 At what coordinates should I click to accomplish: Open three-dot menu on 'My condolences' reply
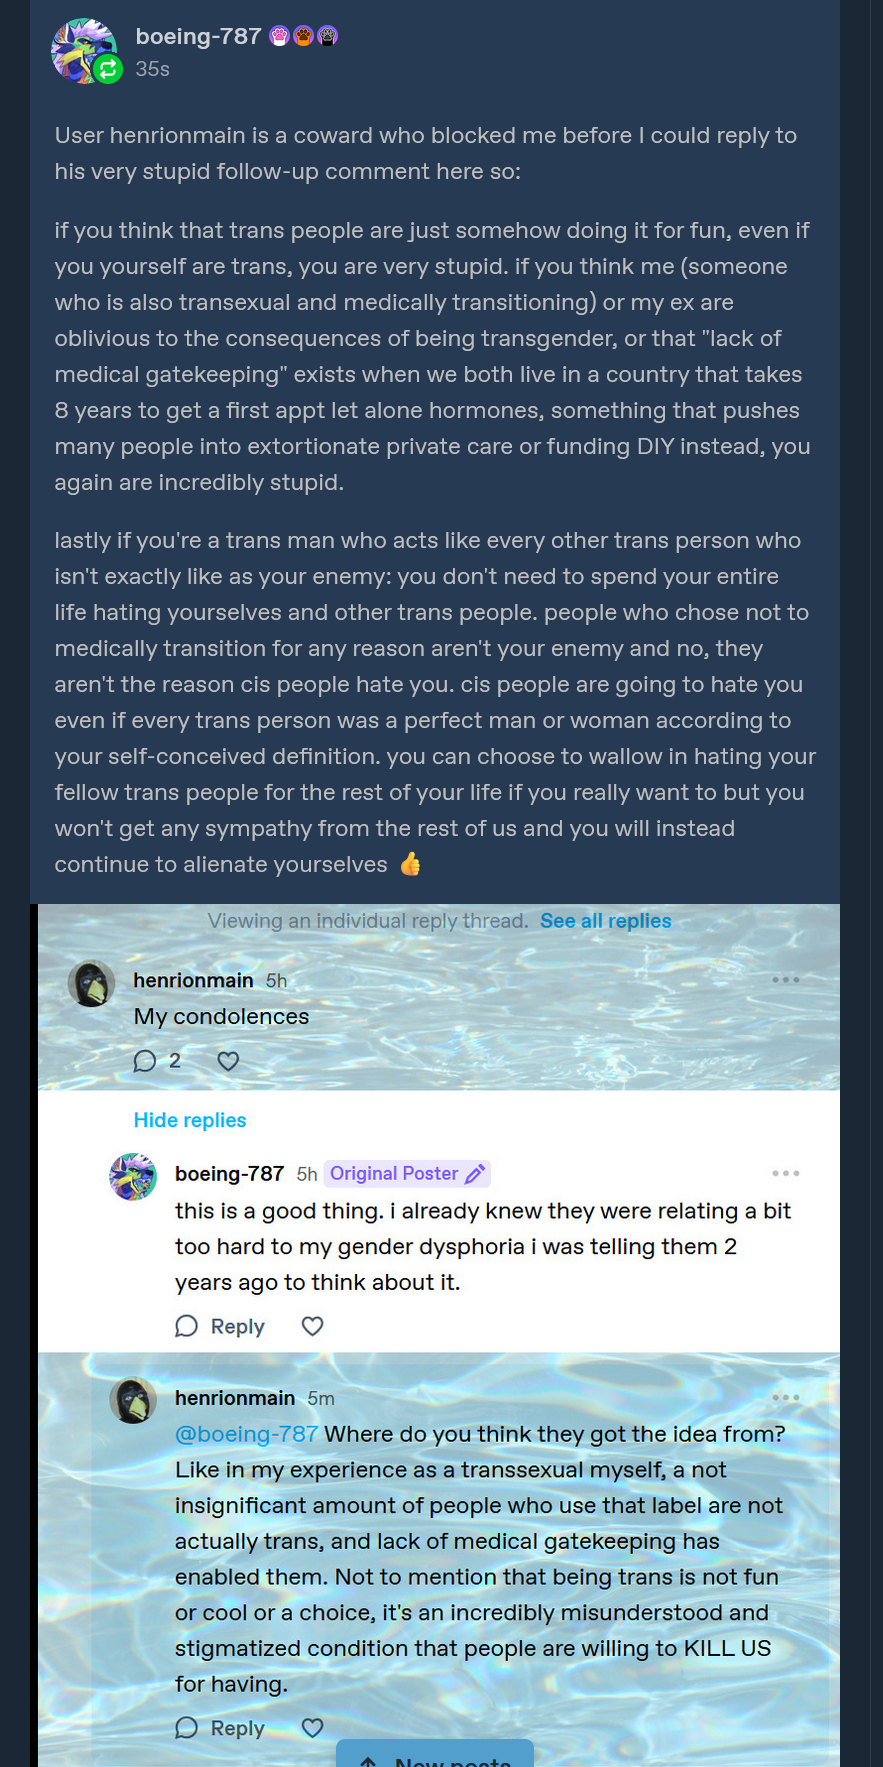pos(785,980)
